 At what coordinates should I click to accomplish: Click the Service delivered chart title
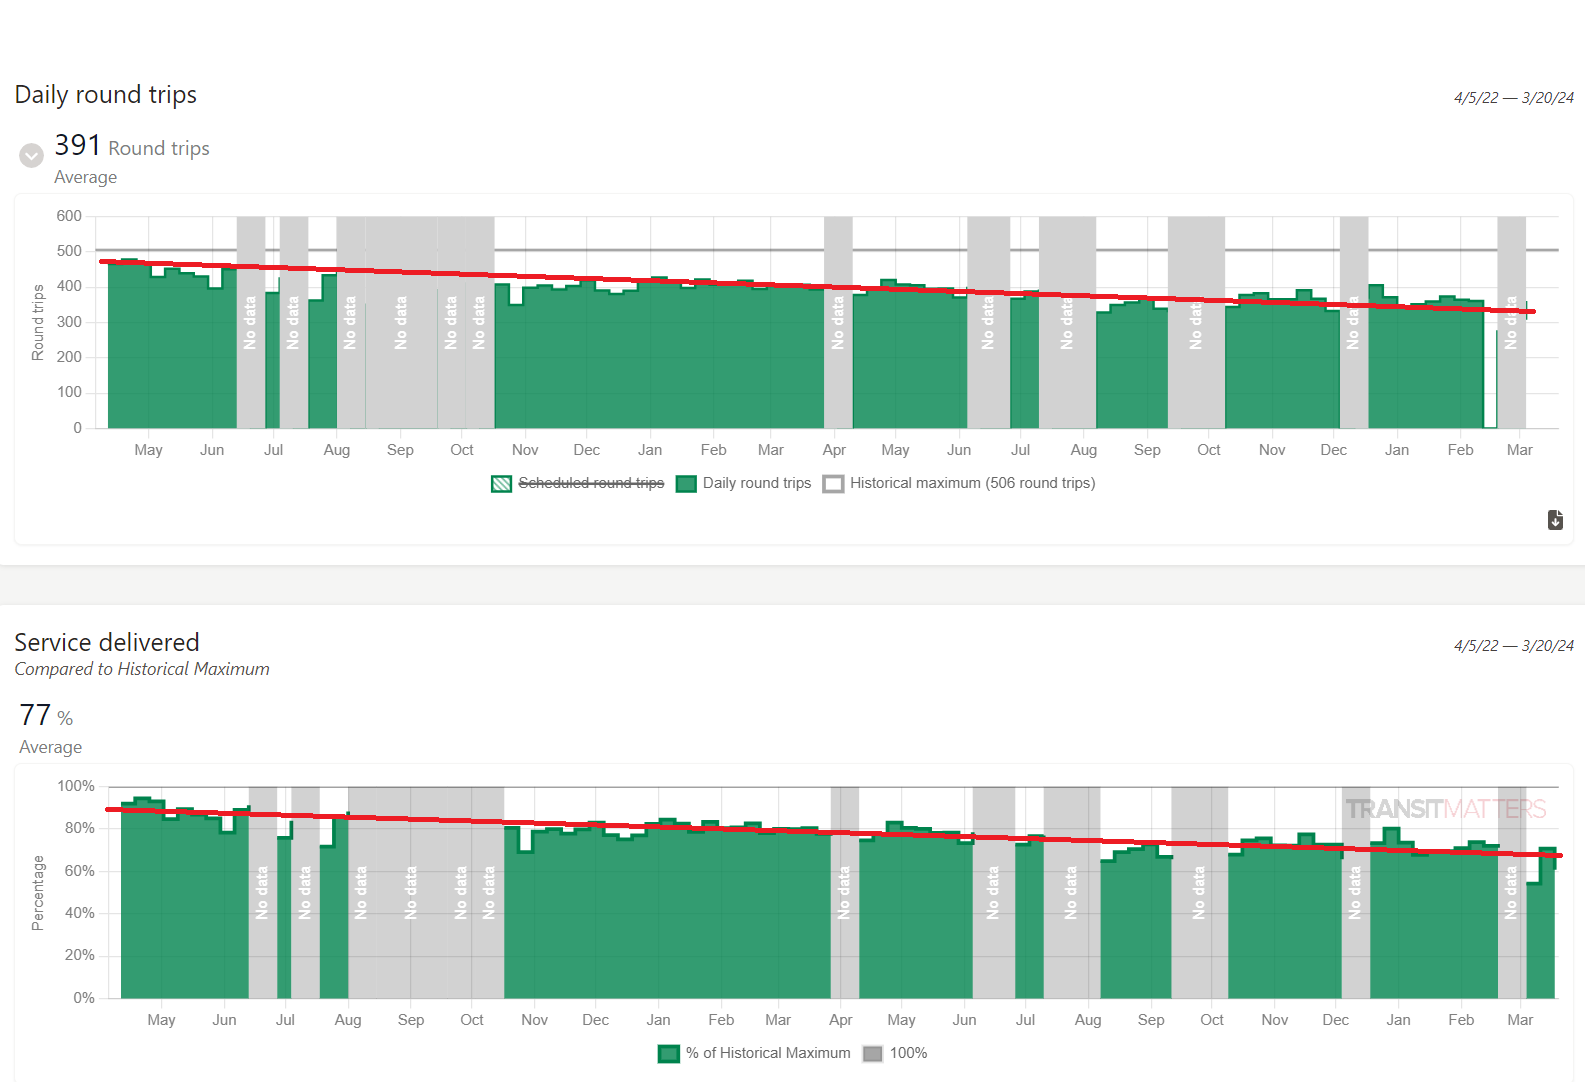coord(107,642)
